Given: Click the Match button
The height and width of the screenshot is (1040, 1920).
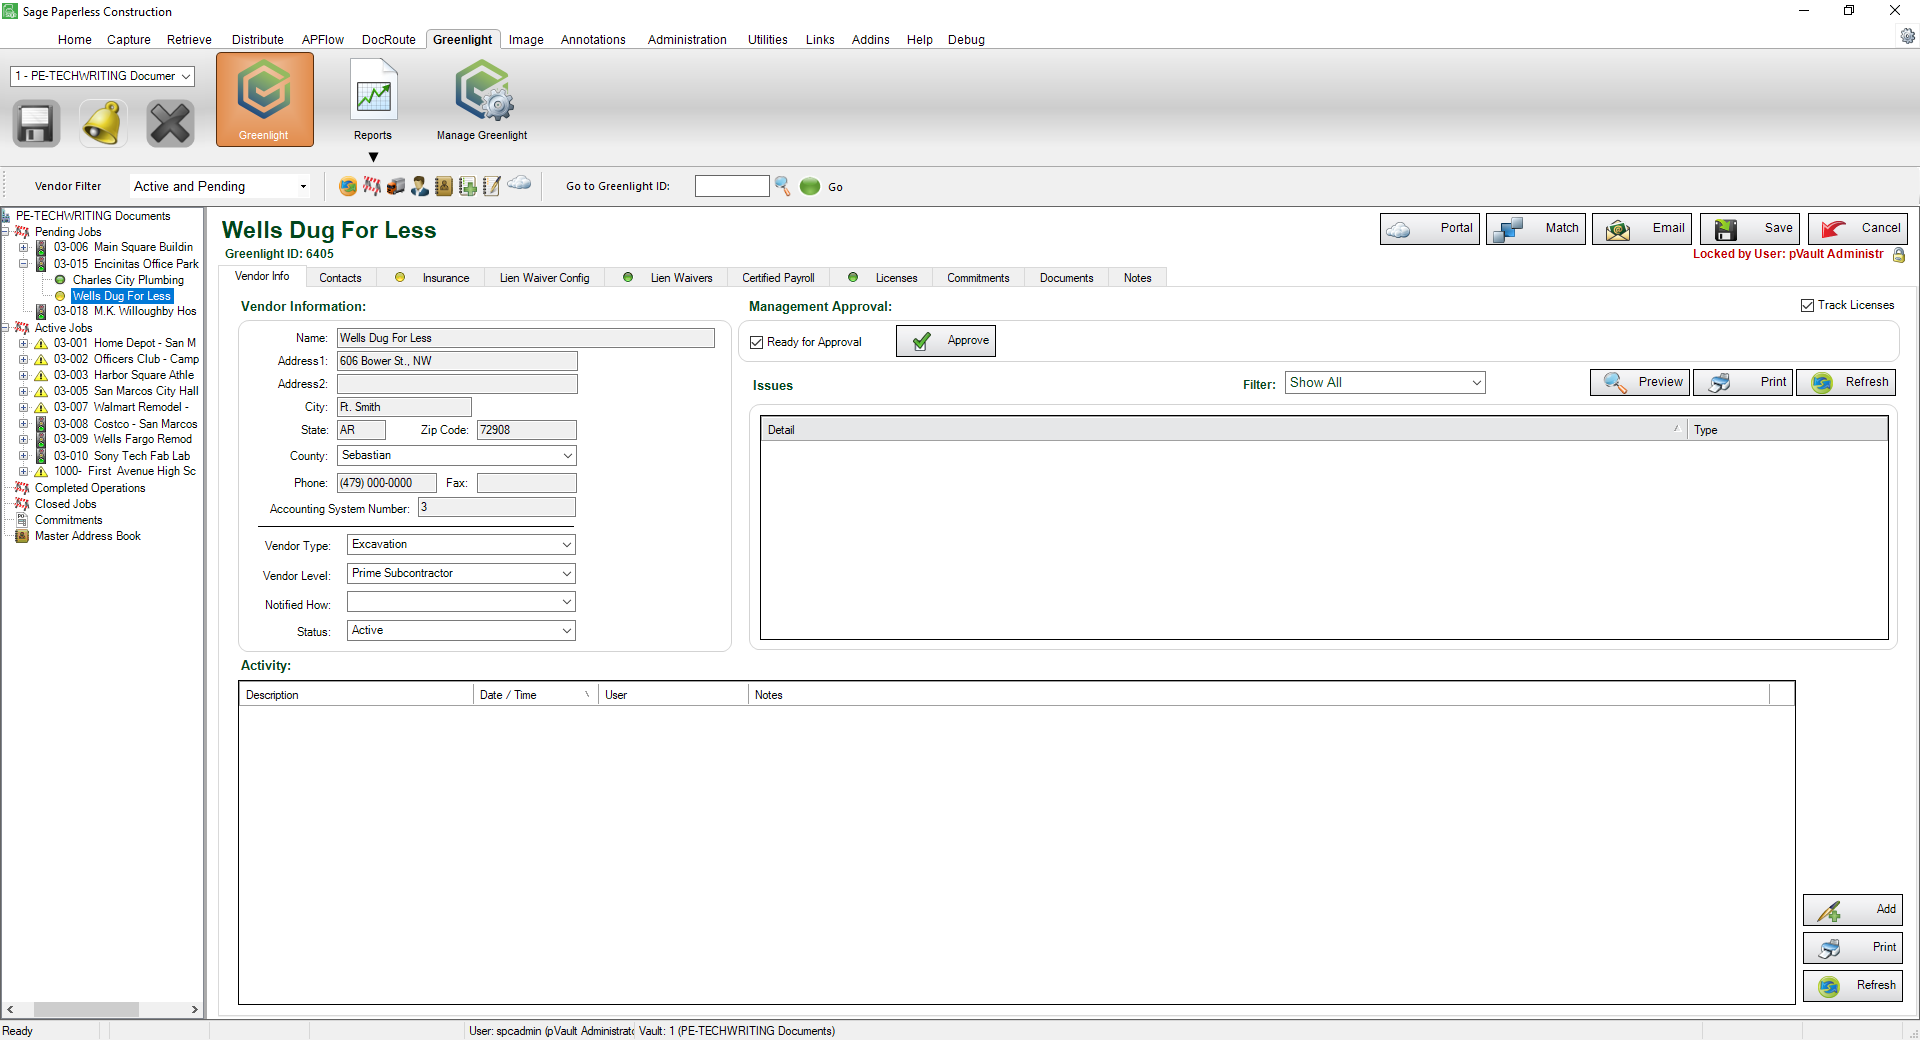Looking at the screenshot, I should (x=1536, y=229).
